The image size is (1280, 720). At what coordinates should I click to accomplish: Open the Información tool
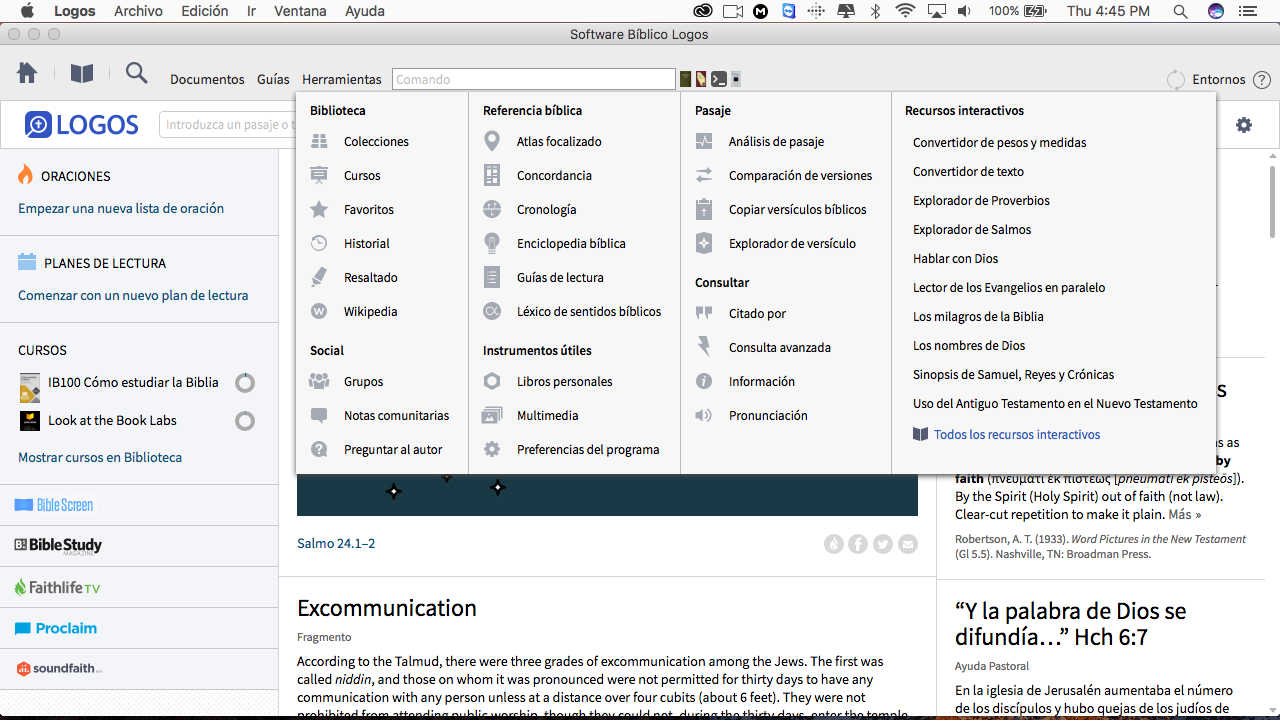(761, 382)
